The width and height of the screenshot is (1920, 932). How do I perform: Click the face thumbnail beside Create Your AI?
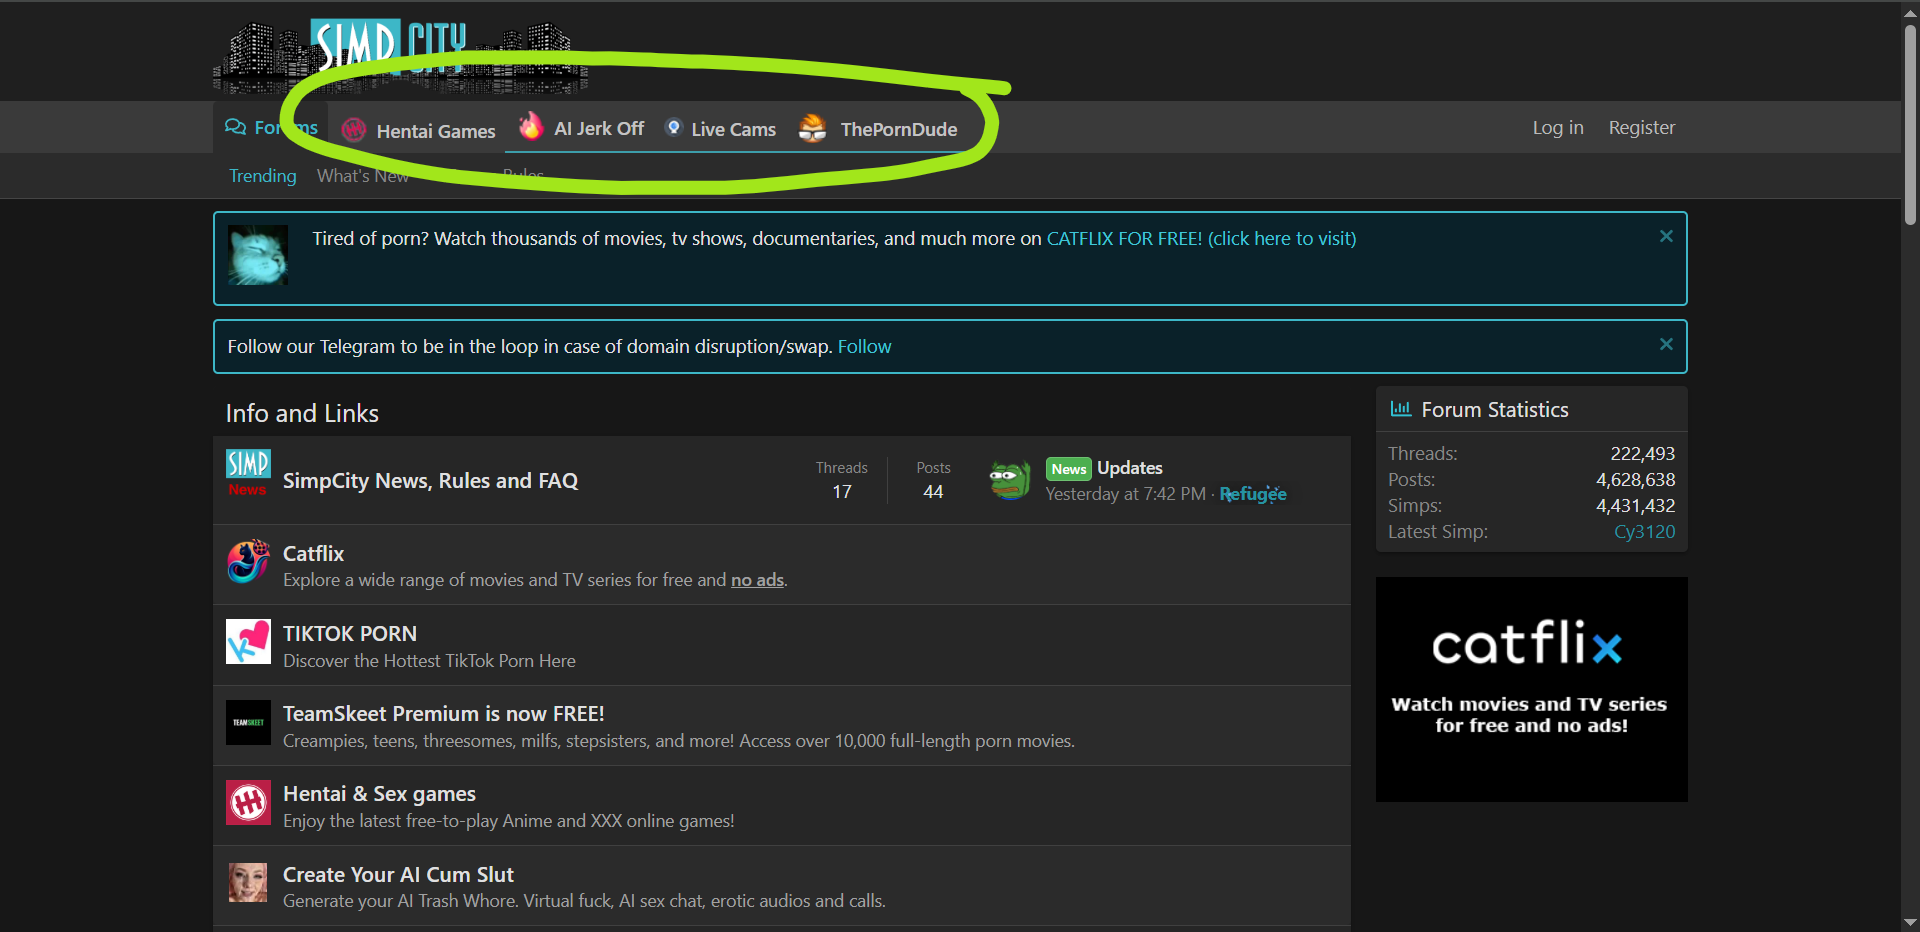click(x=248, y=882)
